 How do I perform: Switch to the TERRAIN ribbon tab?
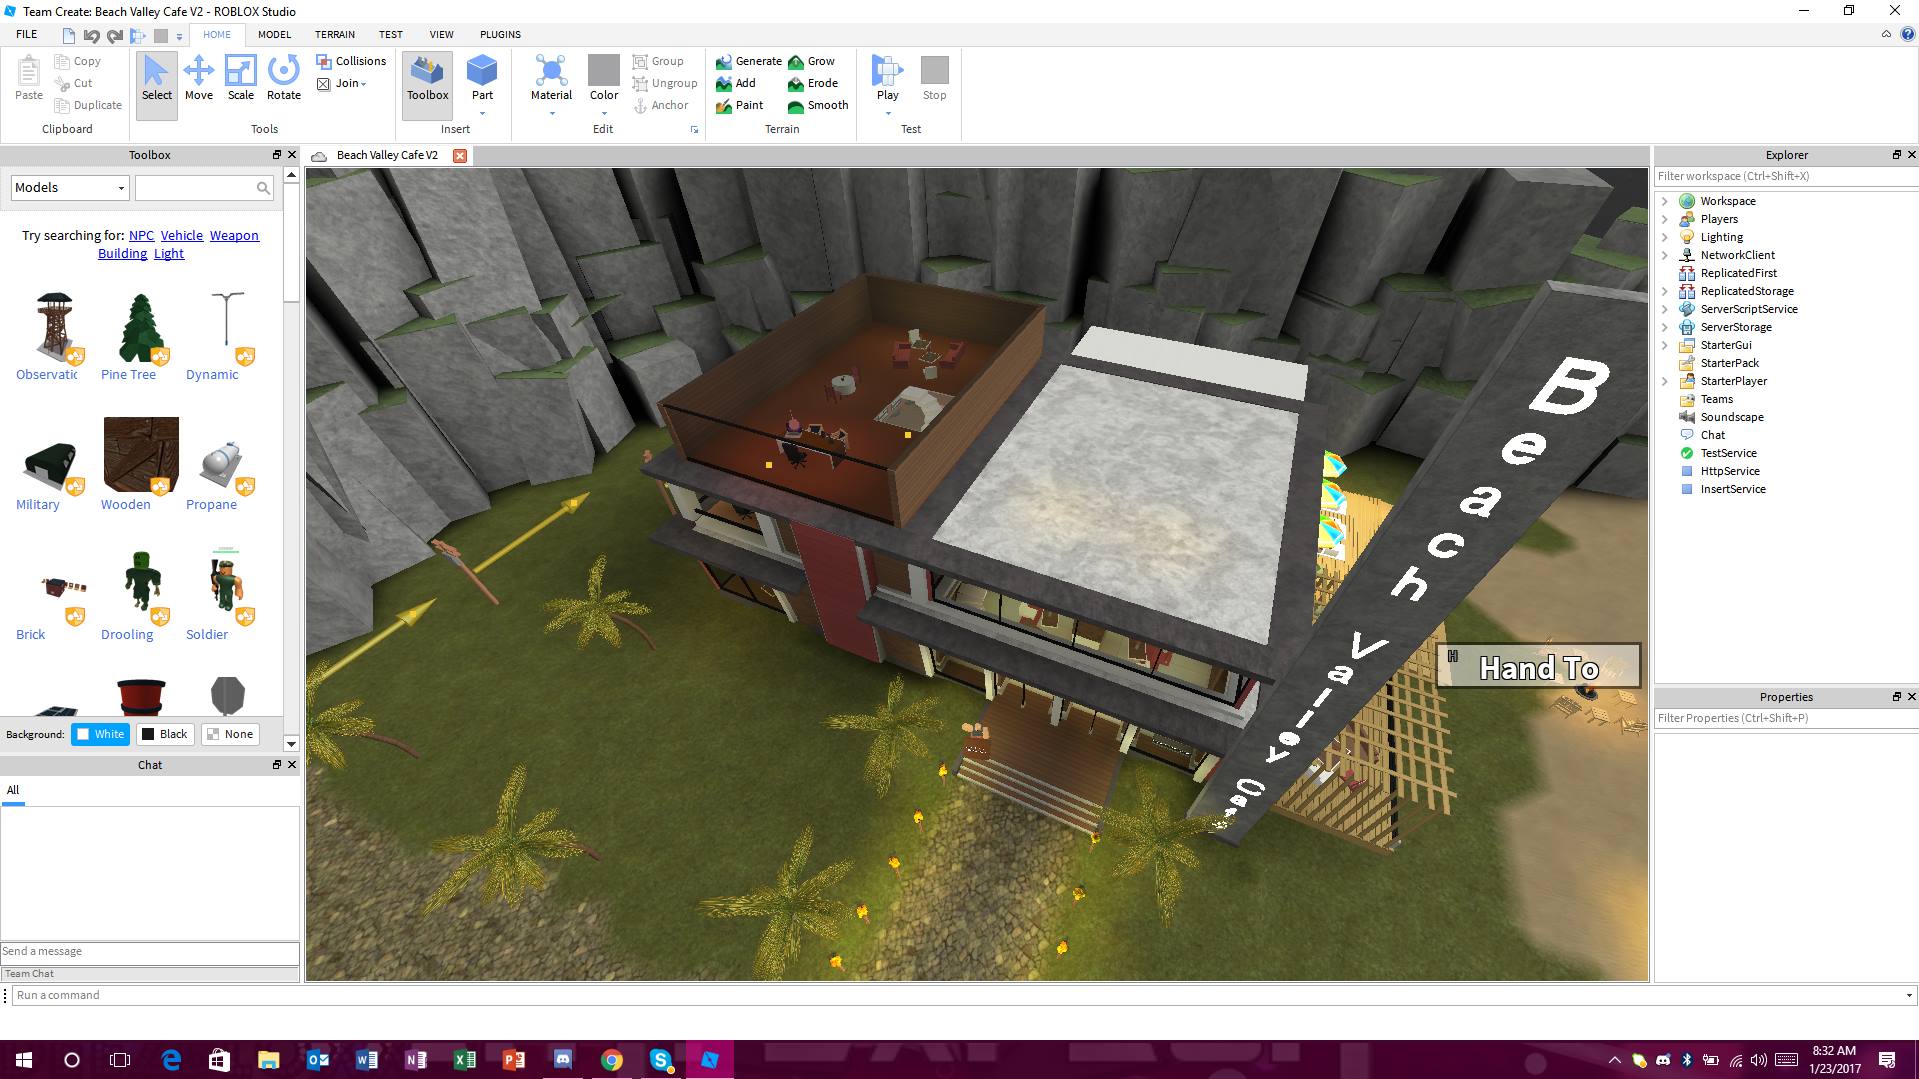[335, 34]
